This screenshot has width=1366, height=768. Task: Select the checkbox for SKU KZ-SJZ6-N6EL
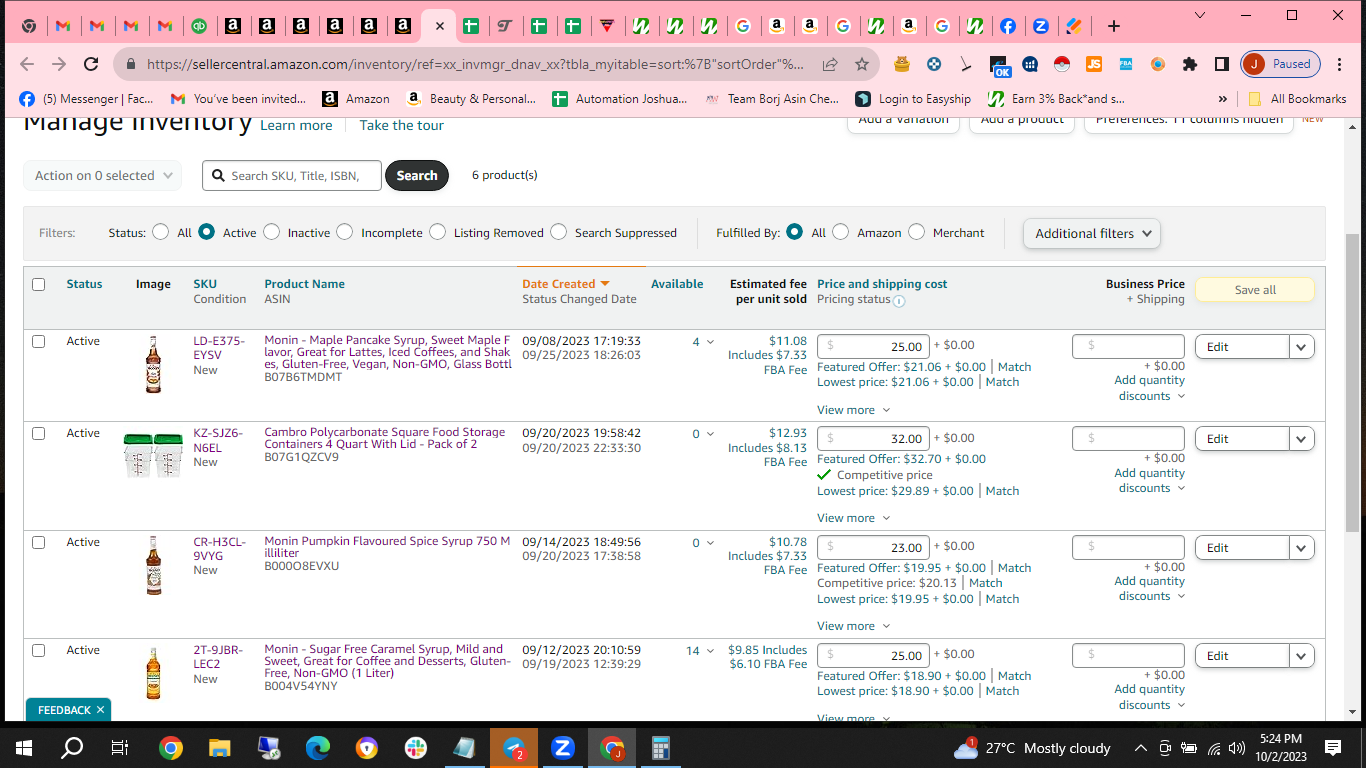coord(39,433)
